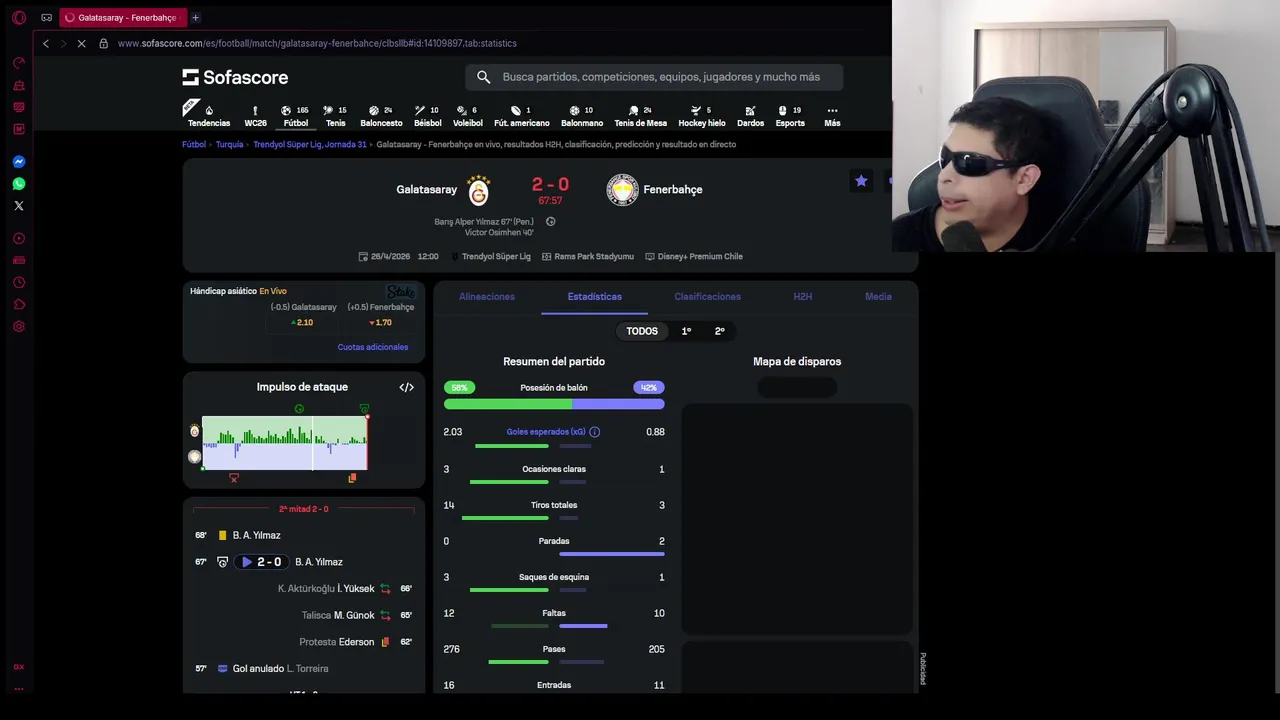Click the search input field
This screenshot has height=720, width=1280.
coord(654,77)
